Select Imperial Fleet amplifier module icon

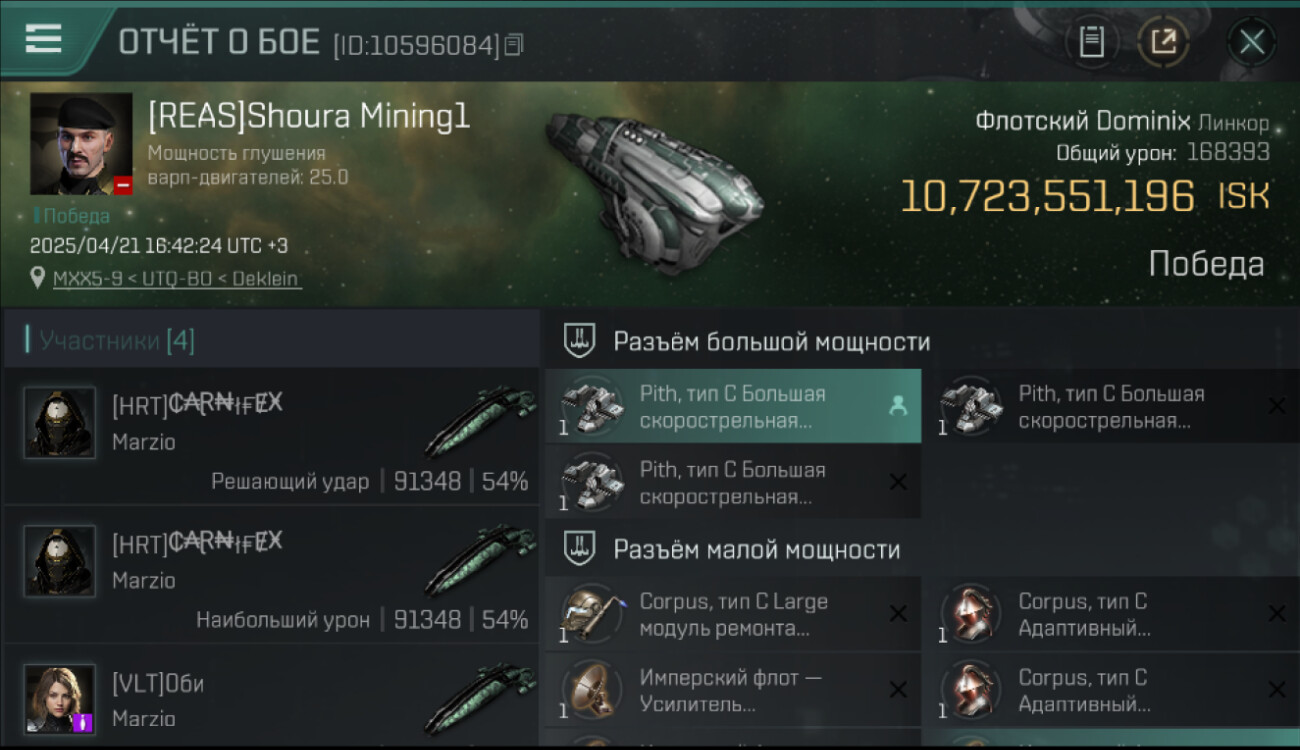pos(590,689)
